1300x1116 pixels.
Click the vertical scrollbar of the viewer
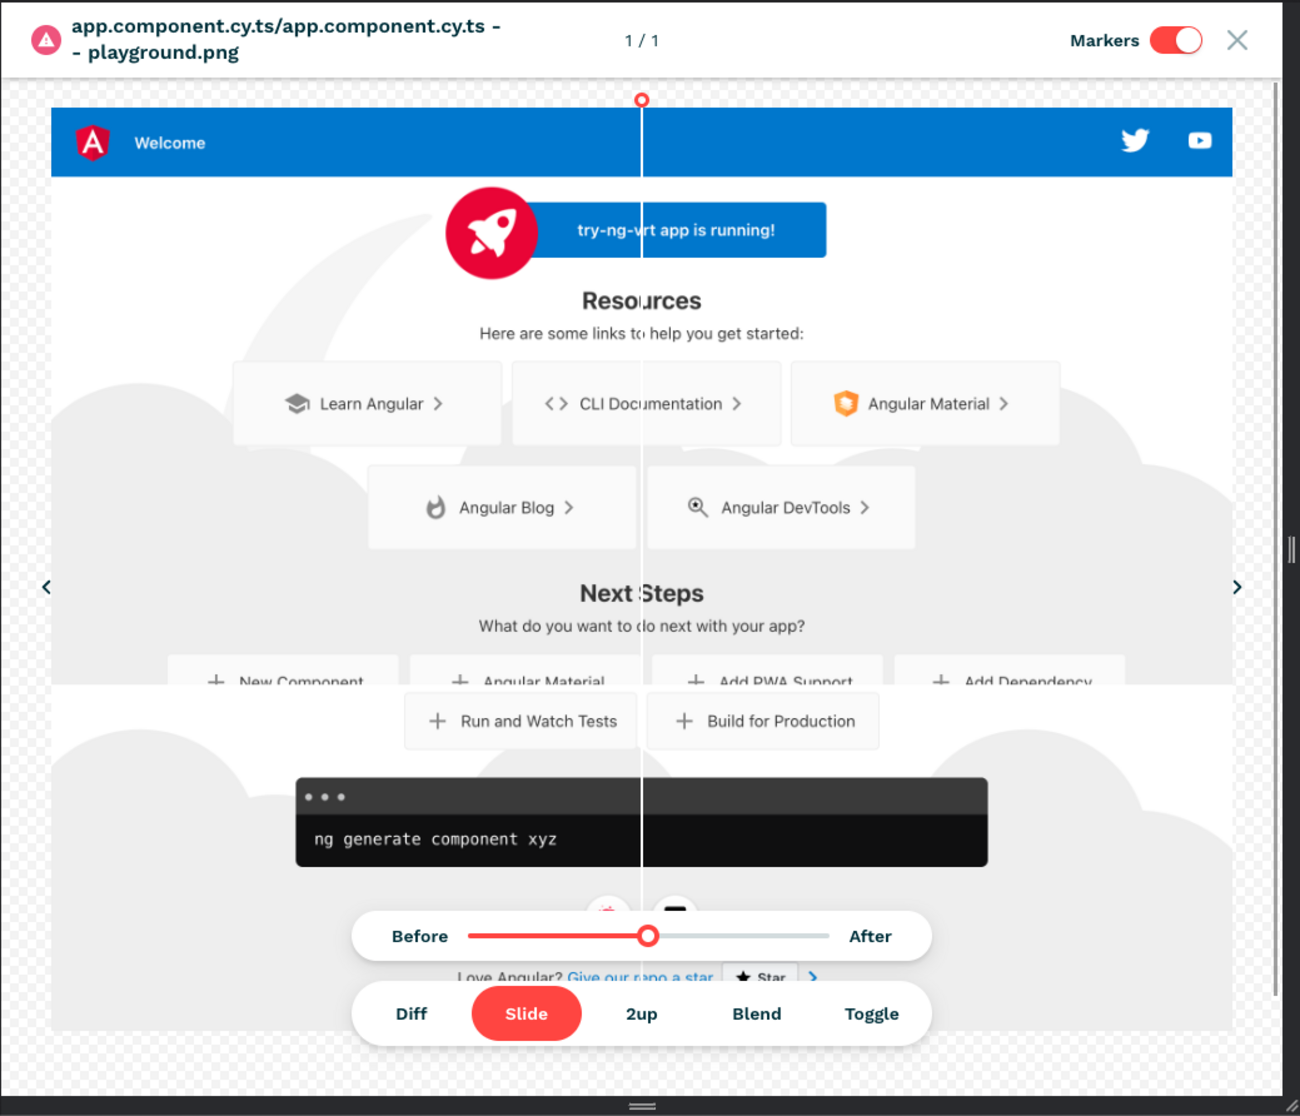1276,540
